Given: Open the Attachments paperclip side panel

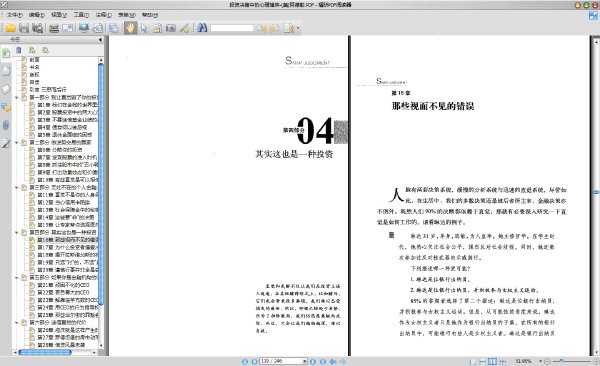Looking at the screenshot, I should pos(6,125).
